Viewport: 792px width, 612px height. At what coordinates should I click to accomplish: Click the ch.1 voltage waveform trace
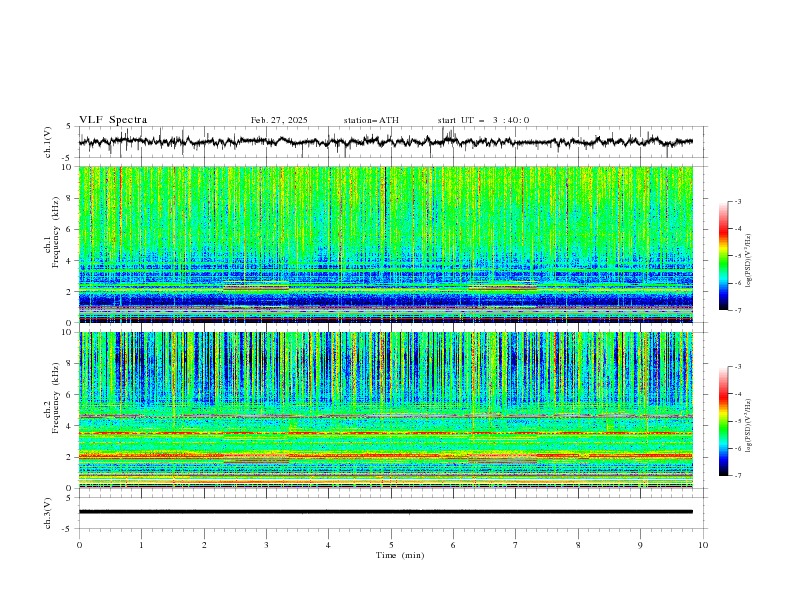tap(385, 142)
